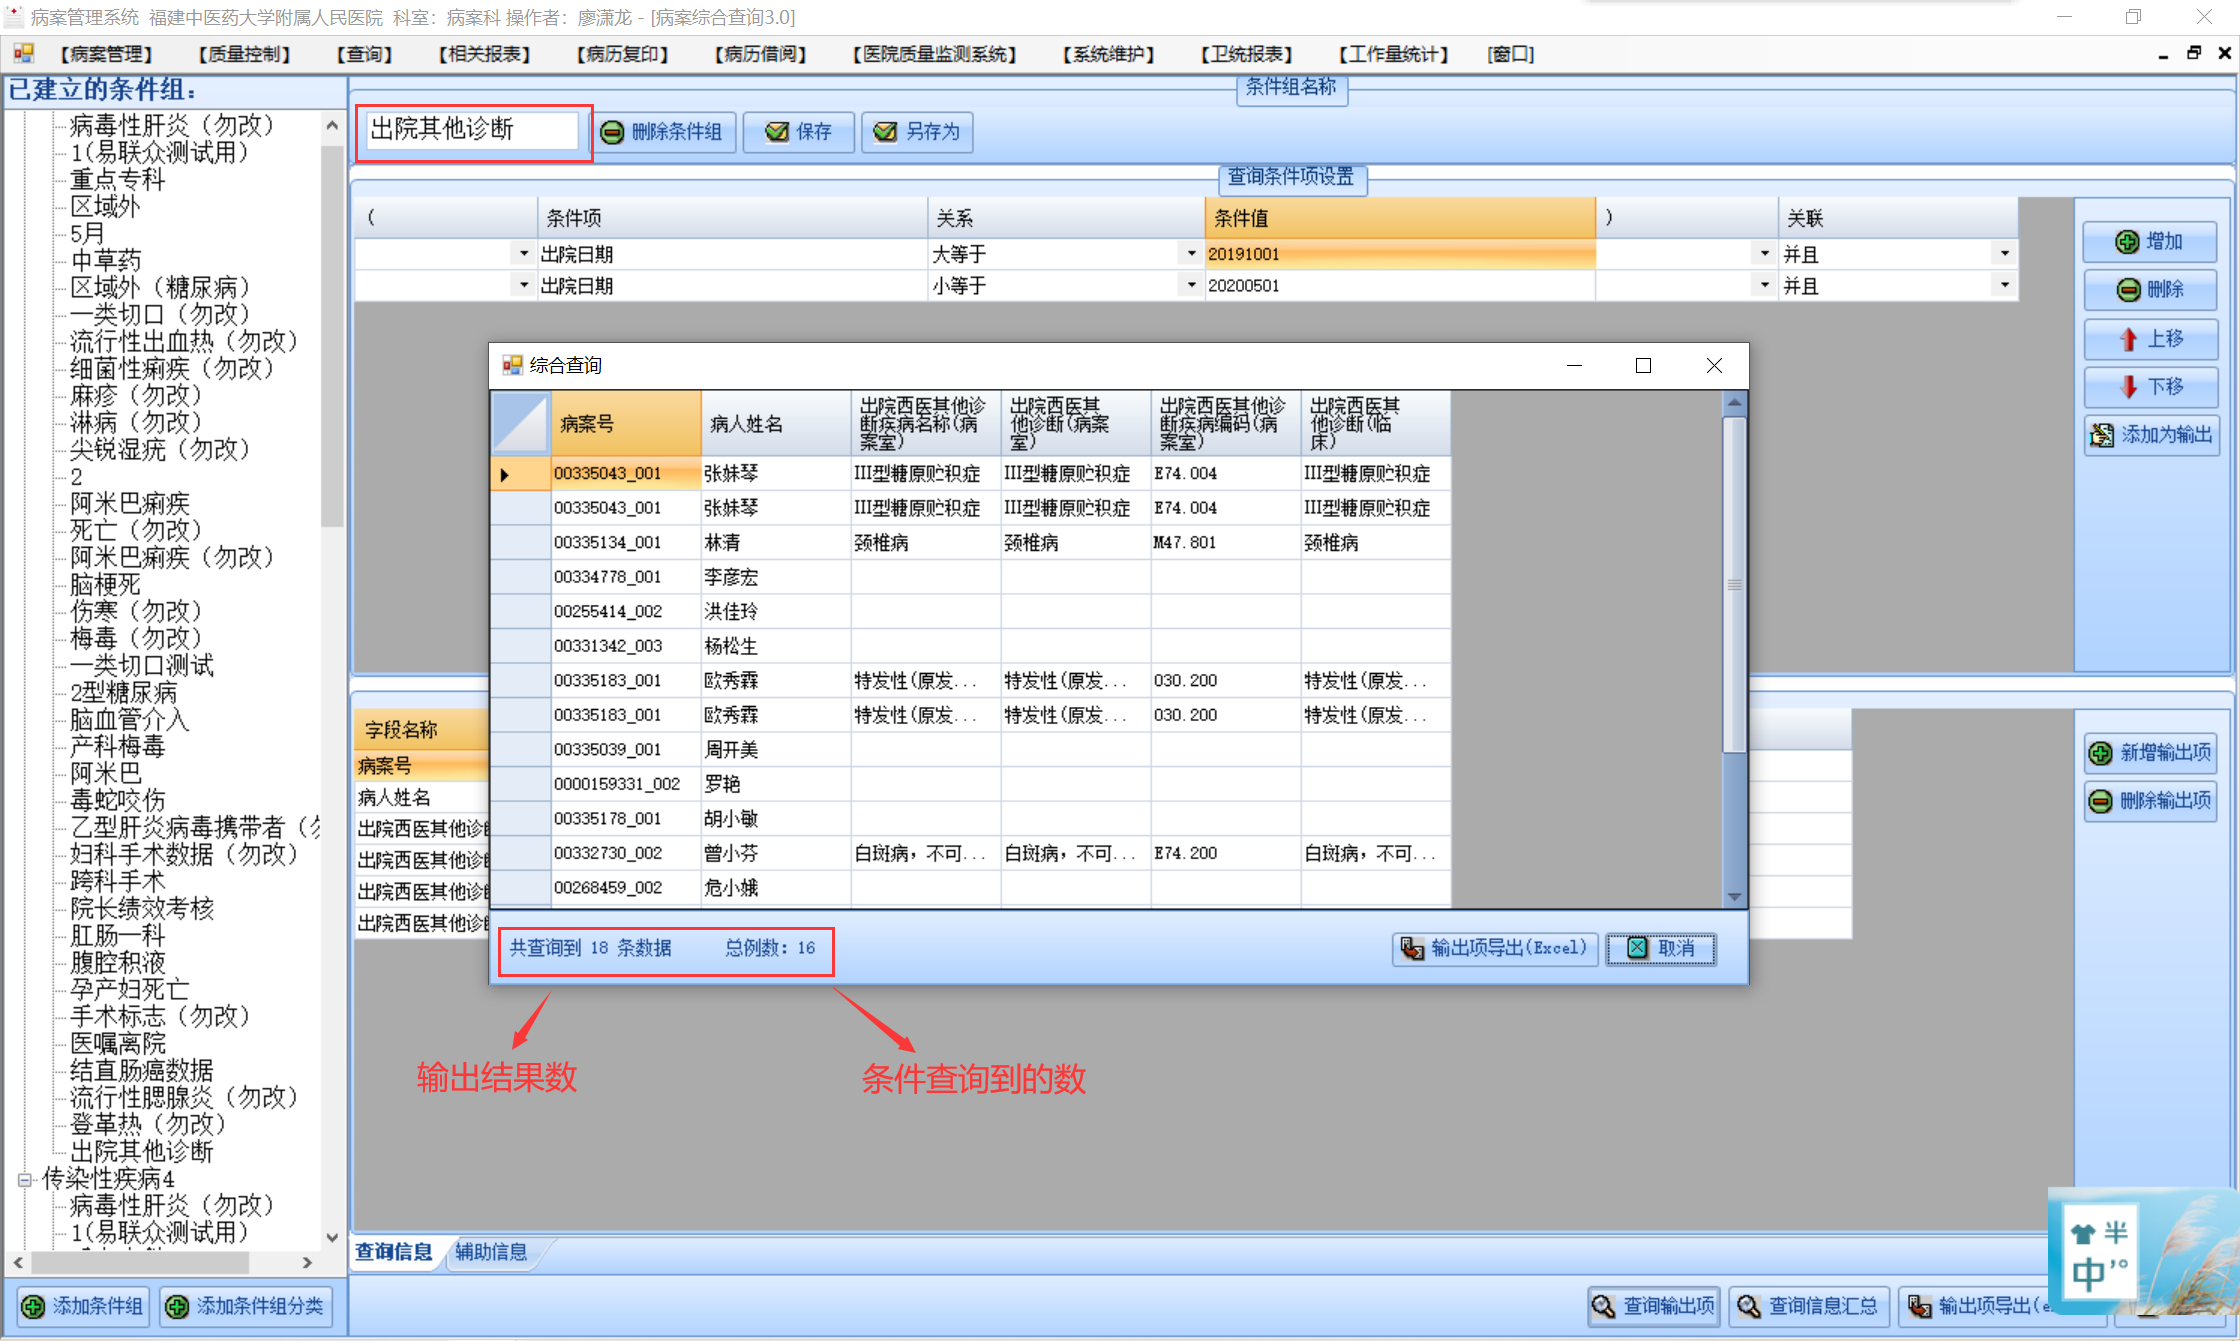Click the 取消 button in the dialog
Screen dimensions: 2240x1341
[1661, 948]
